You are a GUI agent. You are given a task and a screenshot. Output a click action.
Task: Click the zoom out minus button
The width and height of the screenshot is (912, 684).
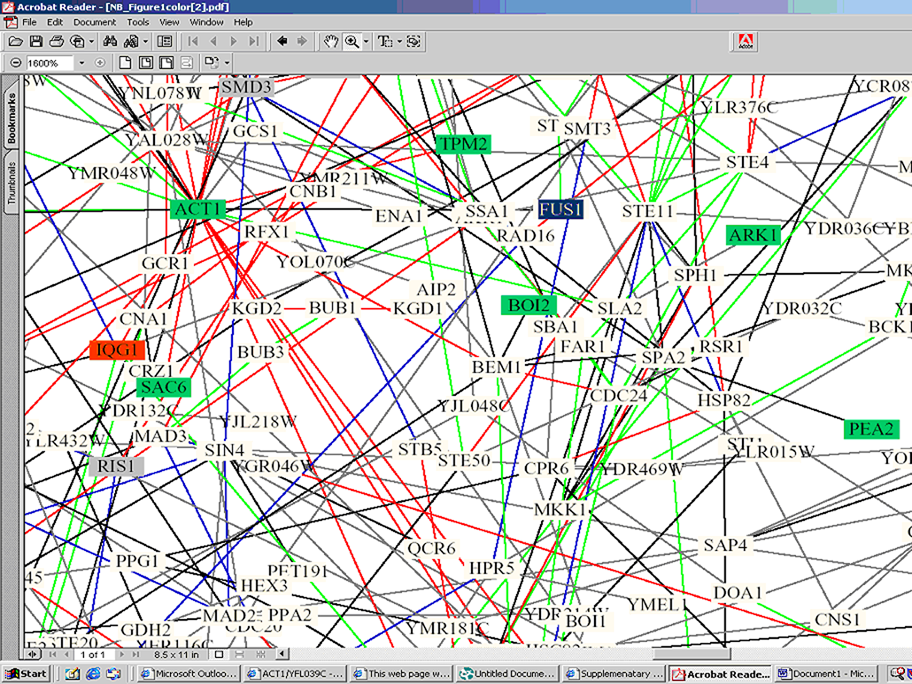(x=16, y=63)
